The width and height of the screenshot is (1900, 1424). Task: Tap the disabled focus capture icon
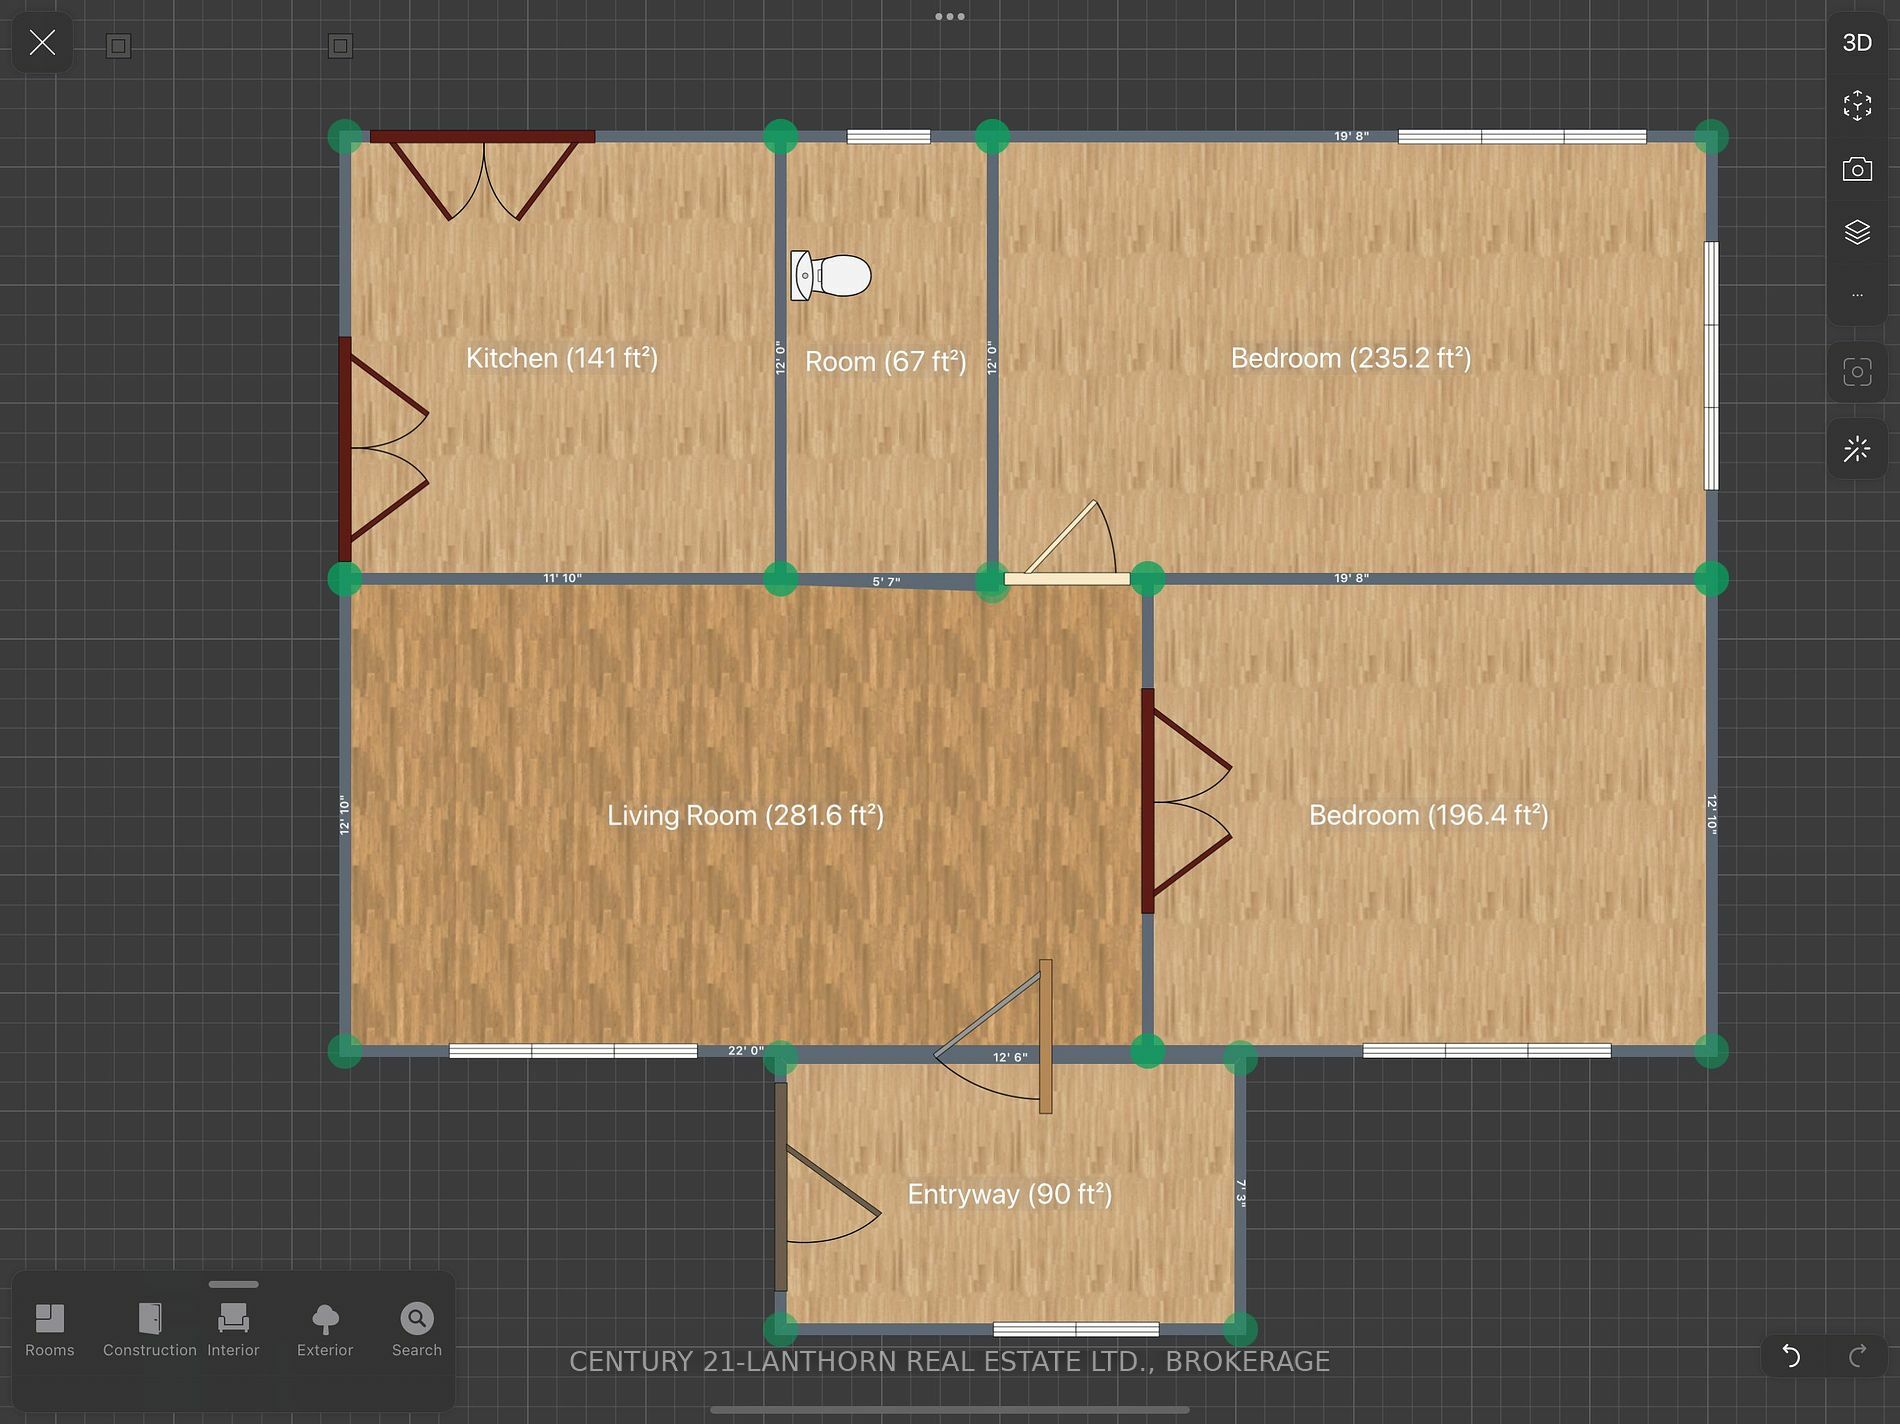pyautogui.click(x=1857, y=373)
